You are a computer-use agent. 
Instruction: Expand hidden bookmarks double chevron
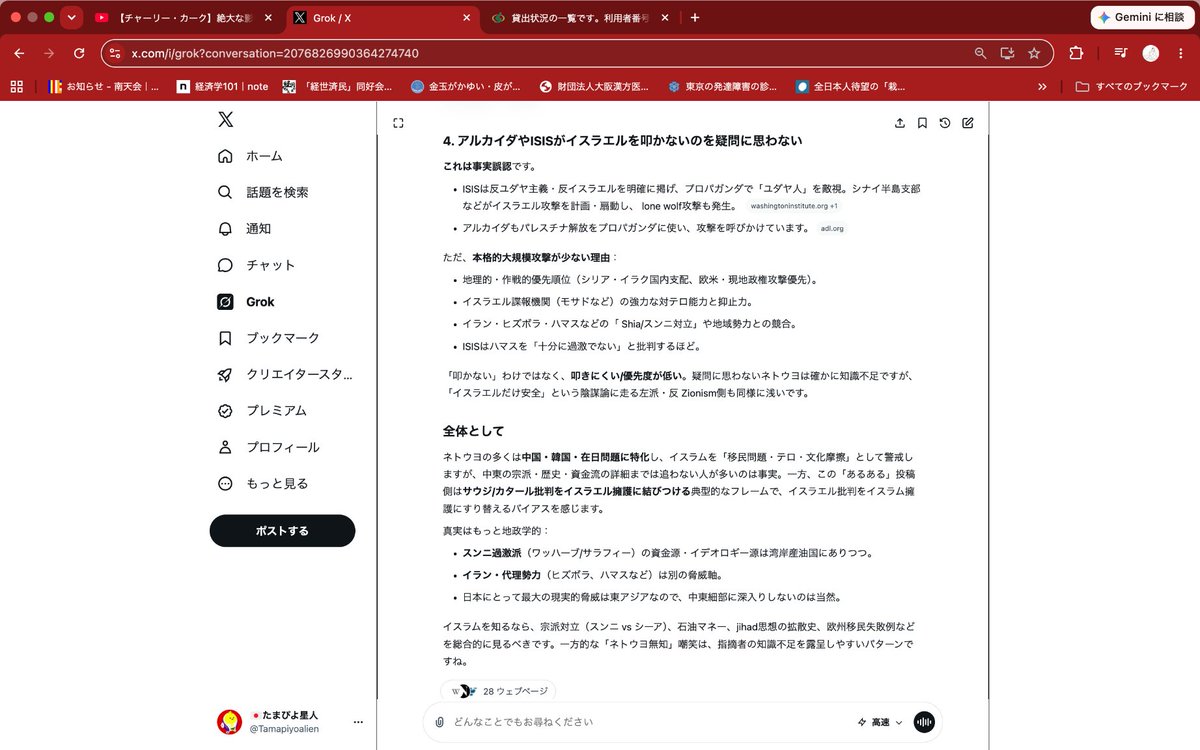click(x=1043, y=87)
